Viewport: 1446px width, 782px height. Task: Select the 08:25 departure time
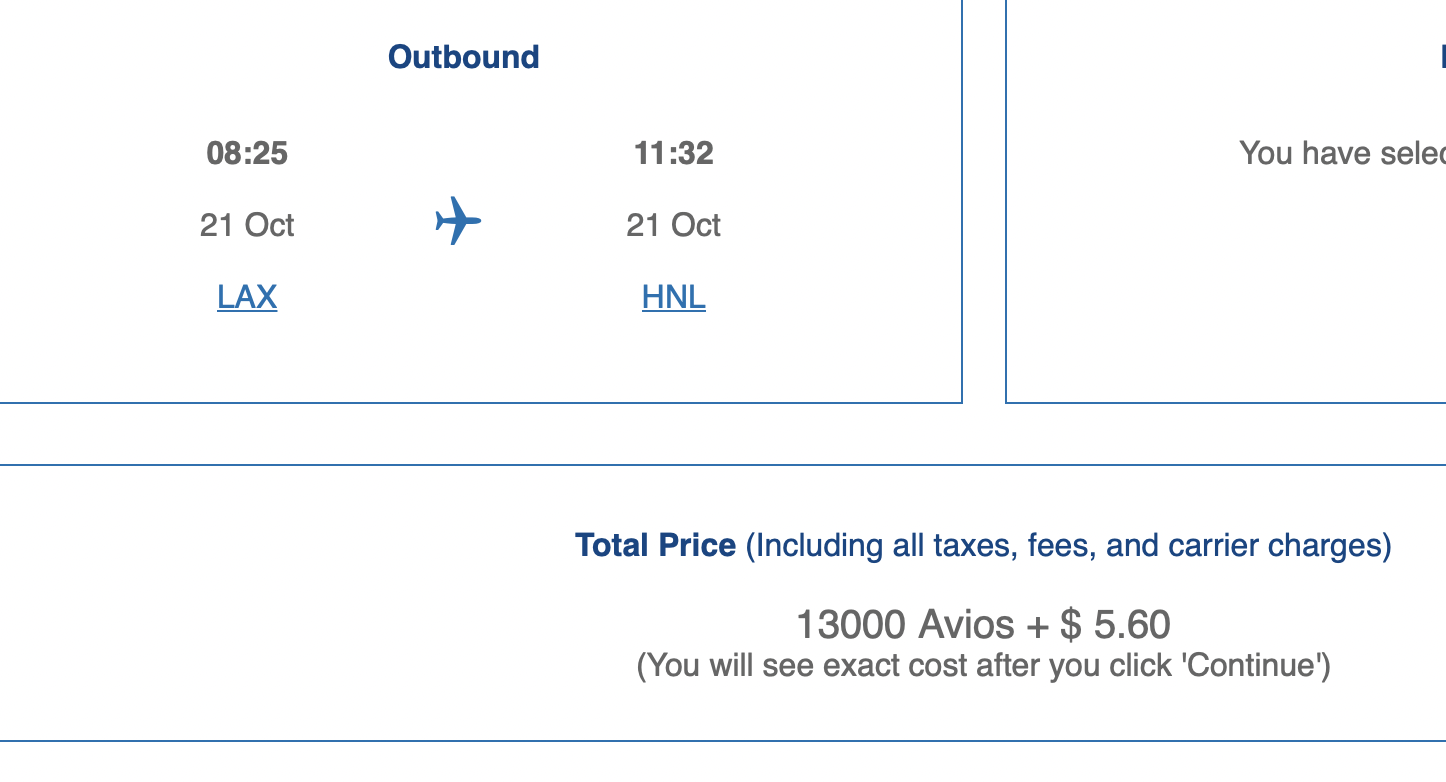[247, 153]
